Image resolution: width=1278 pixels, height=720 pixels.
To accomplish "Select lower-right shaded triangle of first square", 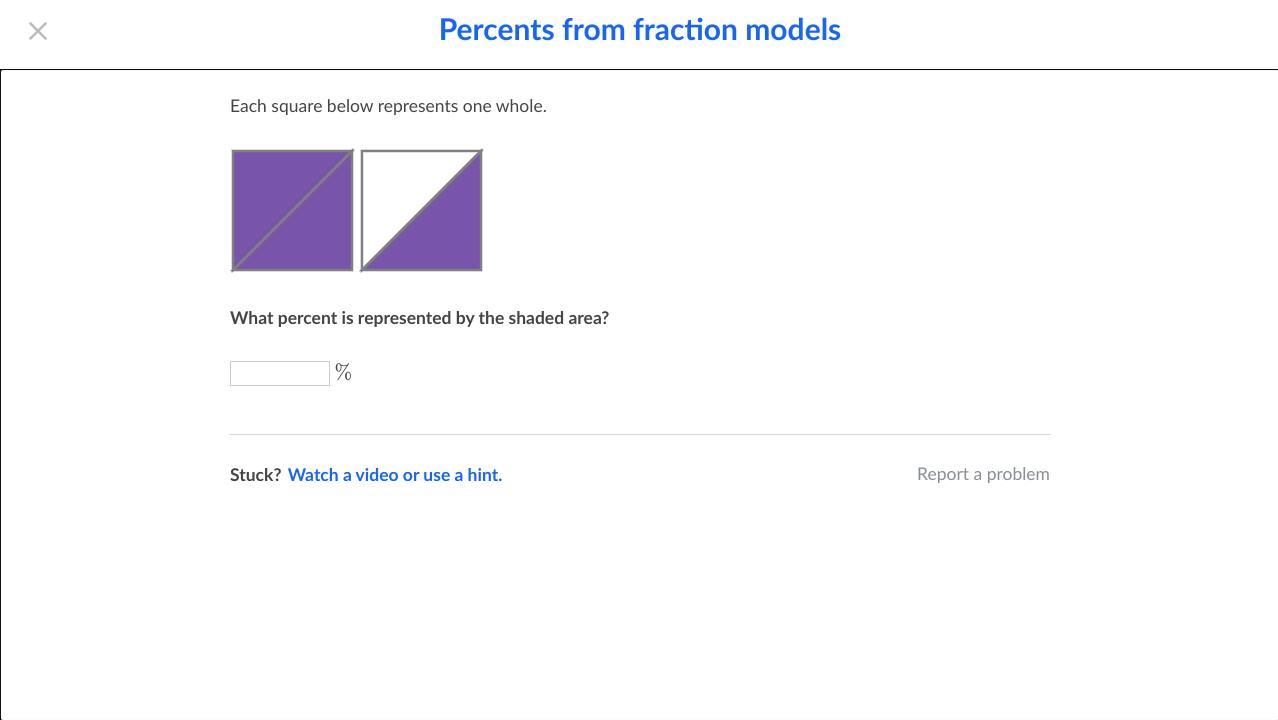I will point(318,236).
